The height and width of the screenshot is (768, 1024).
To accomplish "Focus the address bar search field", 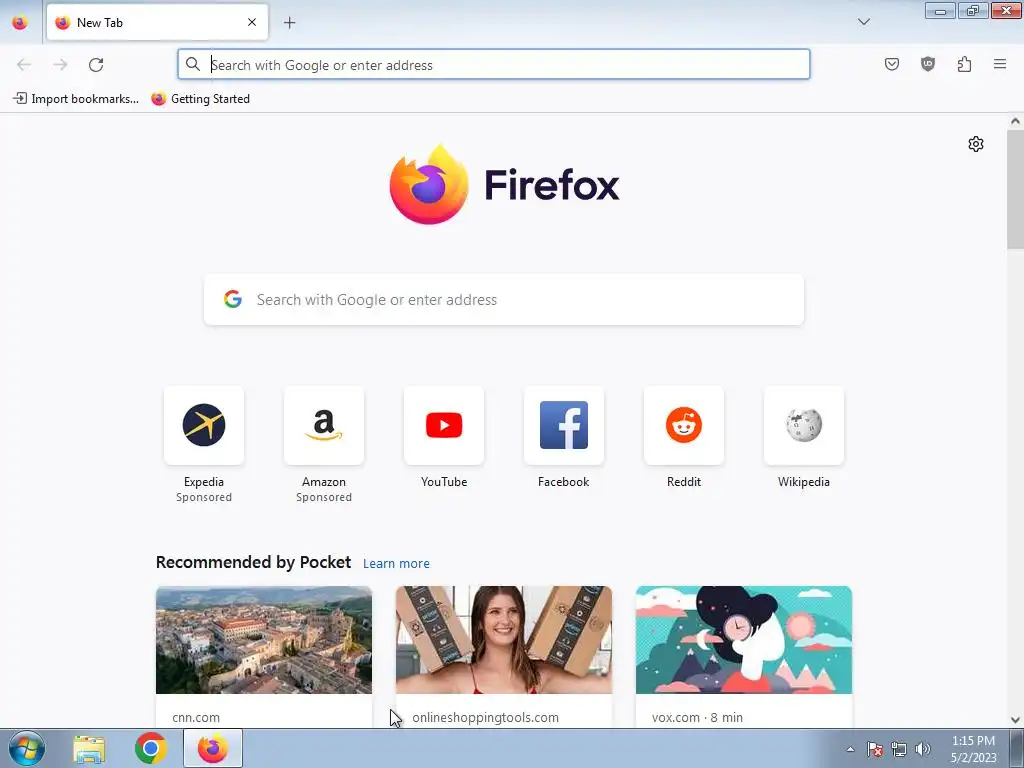I will (494, 65).
